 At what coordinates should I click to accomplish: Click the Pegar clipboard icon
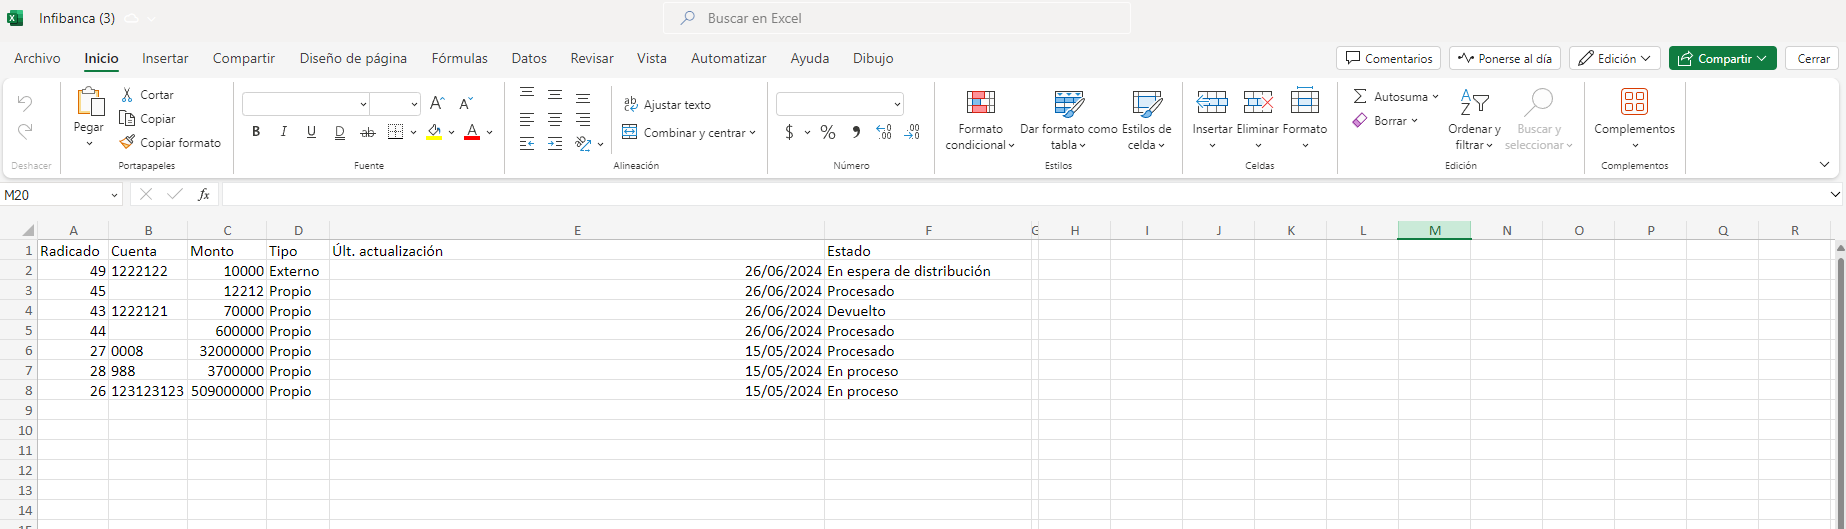point(89,101)
